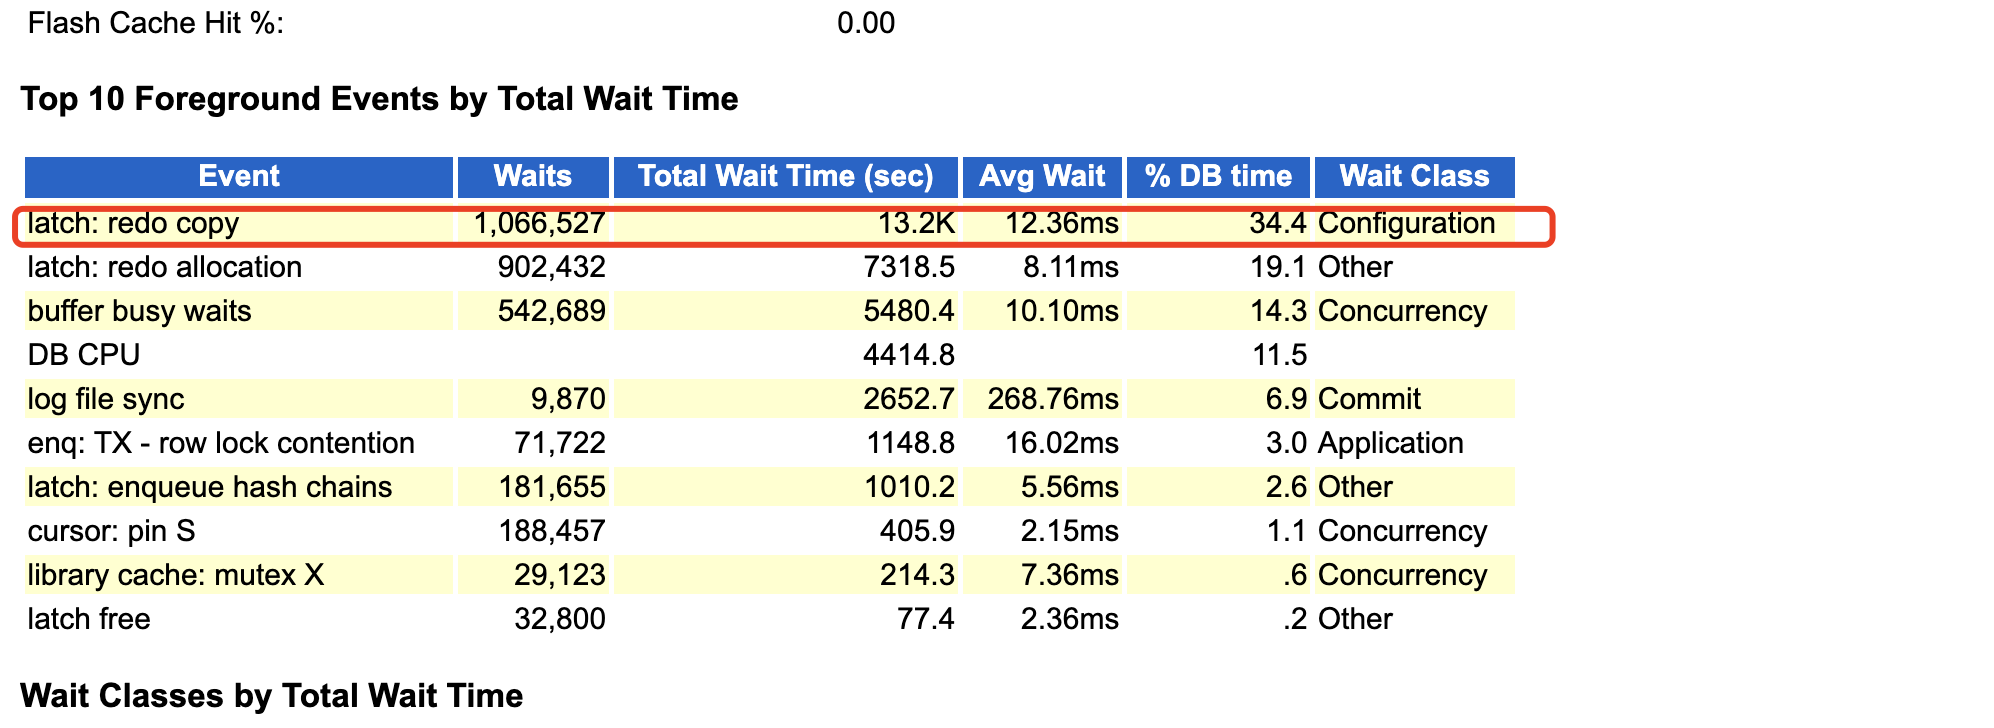Click the 1,066,527 waits value
The image size is (1994, 728).
tap(539, 223)
